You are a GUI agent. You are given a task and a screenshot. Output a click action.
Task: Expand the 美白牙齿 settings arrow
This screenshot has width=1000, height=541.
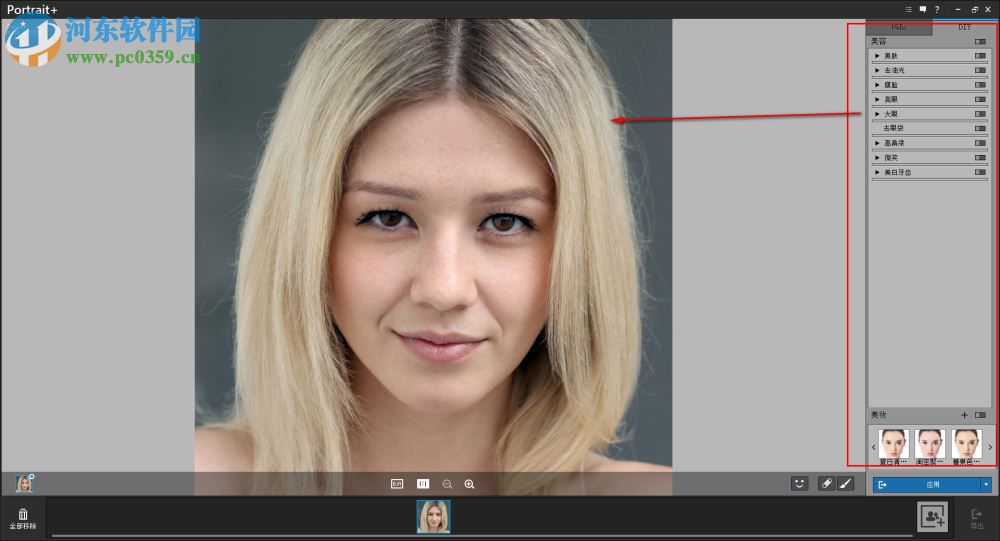[878, 172]
